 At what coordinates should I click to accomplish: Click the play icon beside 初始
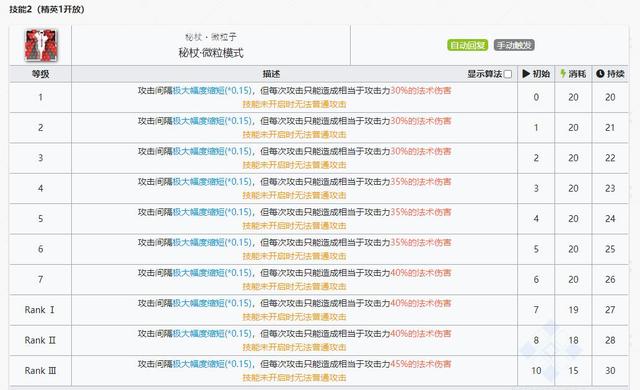tap(526, 74)
